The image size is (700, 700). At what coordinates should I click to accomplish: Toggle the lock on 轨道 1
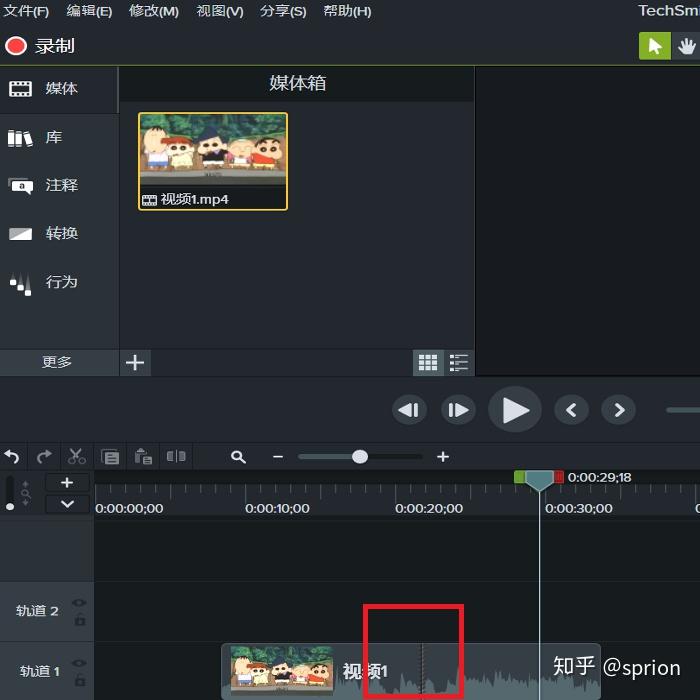pyautogui.click(x=80, y=680)
